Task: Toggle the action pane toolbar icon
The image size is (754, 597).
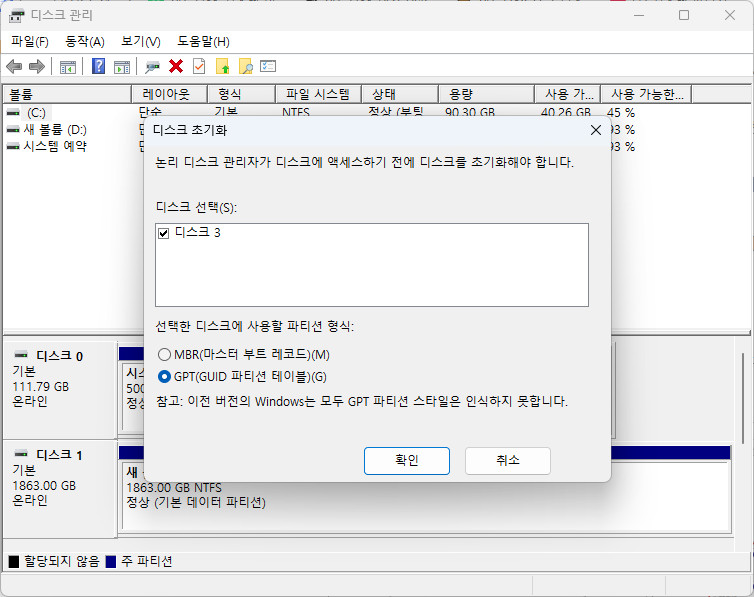Action: 122,67
